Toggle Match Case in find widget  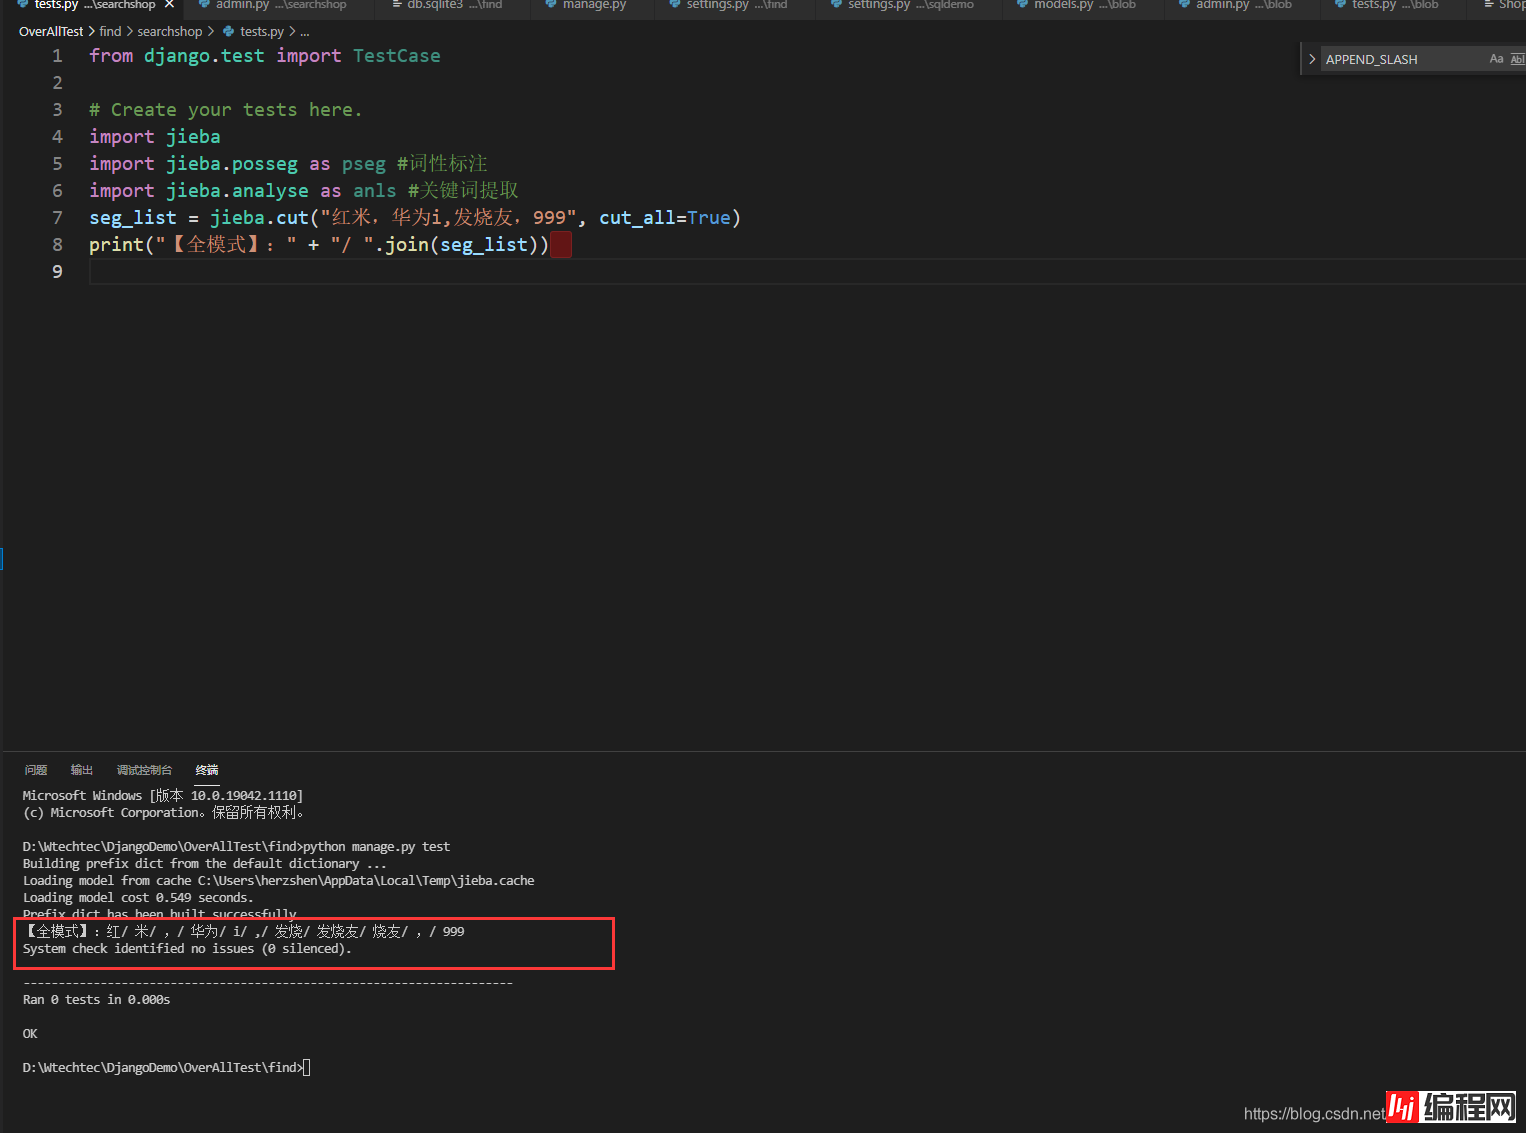(1496, 59)
